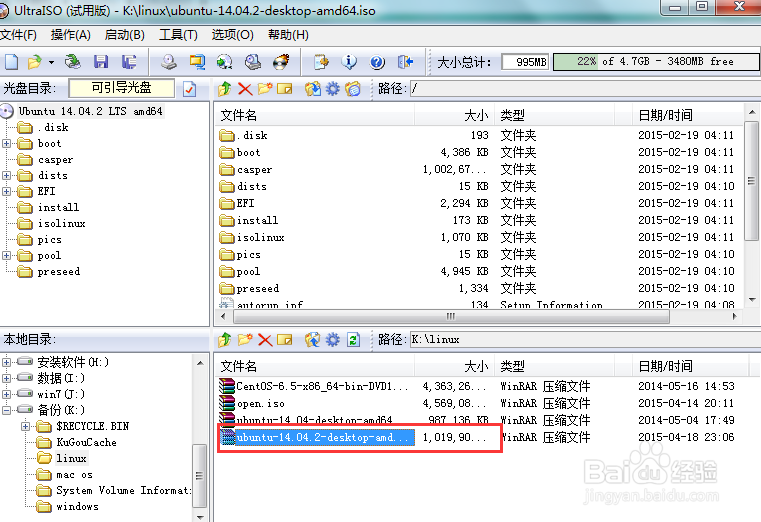
Task: Click gear properties icon in image toolbar
Action: (332, 89)
